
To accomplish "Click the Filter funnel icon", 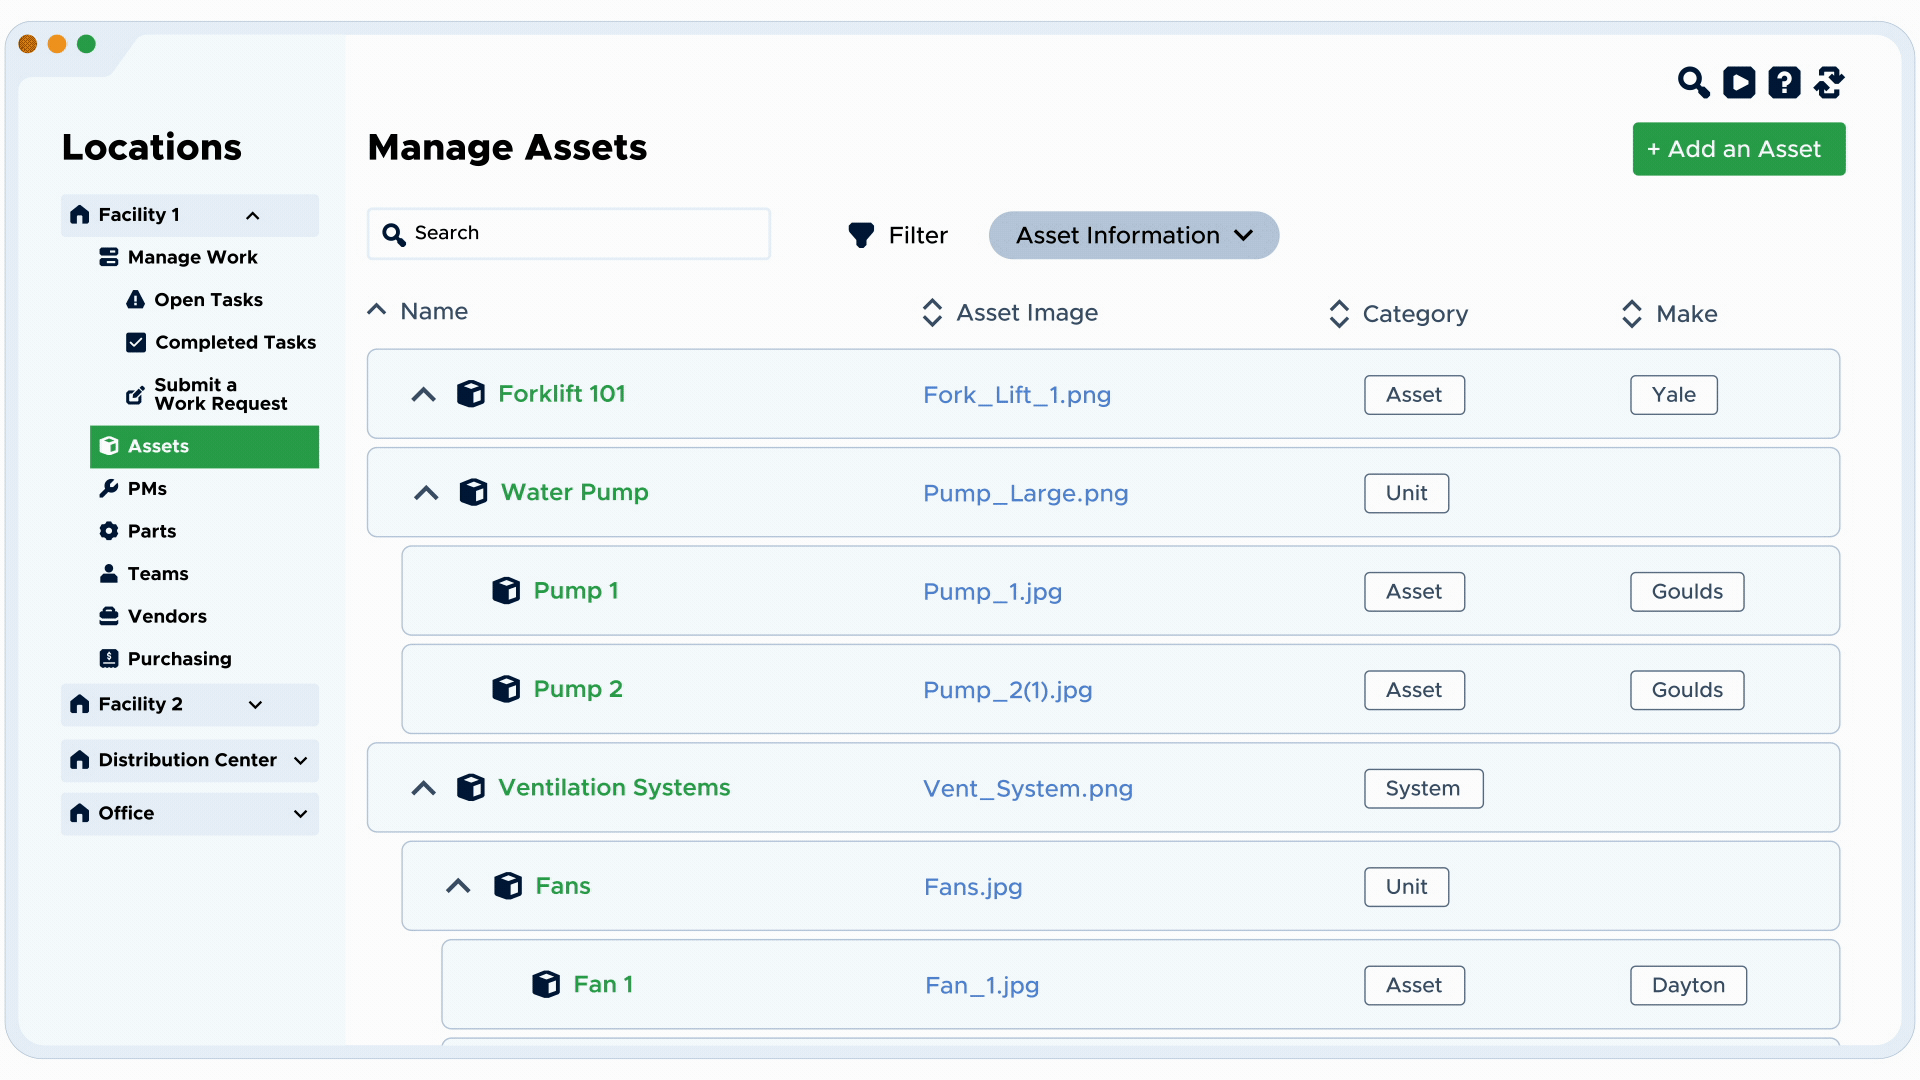I will [861, 235].
